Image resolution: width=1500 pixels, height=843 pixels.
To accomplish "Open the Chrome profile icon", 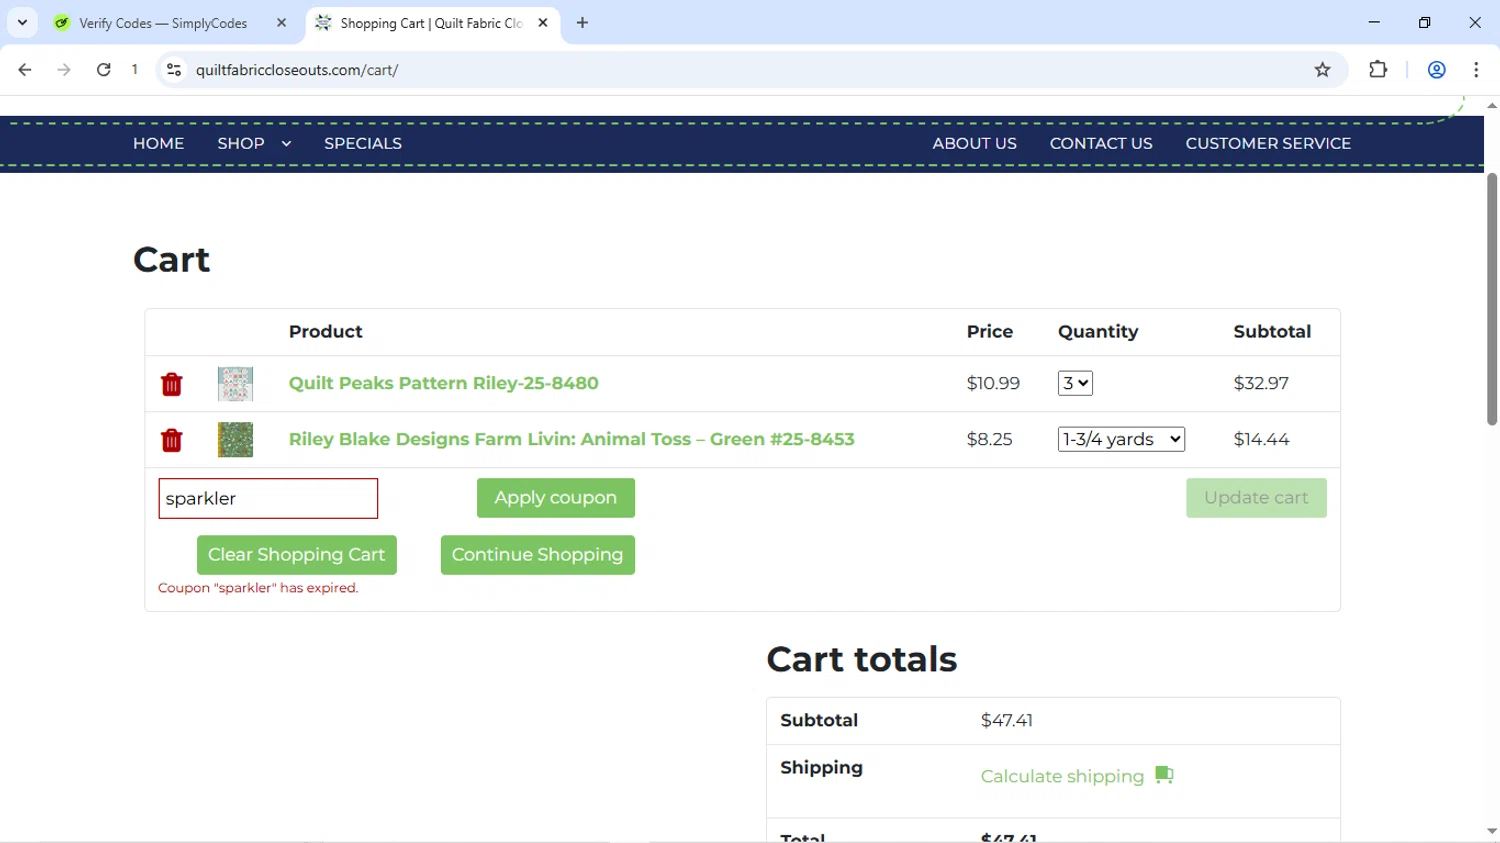I will pyautogui.click(x=1437, y=70).
